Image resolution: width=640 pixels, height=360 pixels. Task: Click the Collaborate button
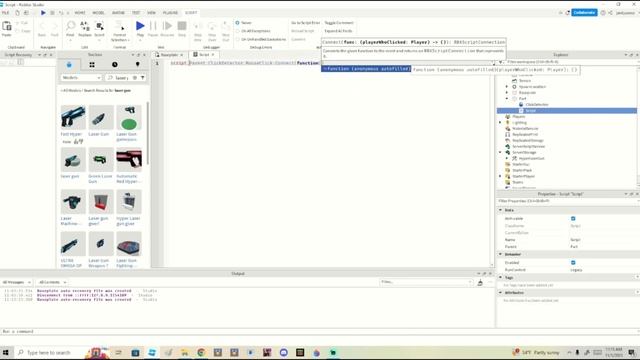click(x=584, y=13)
